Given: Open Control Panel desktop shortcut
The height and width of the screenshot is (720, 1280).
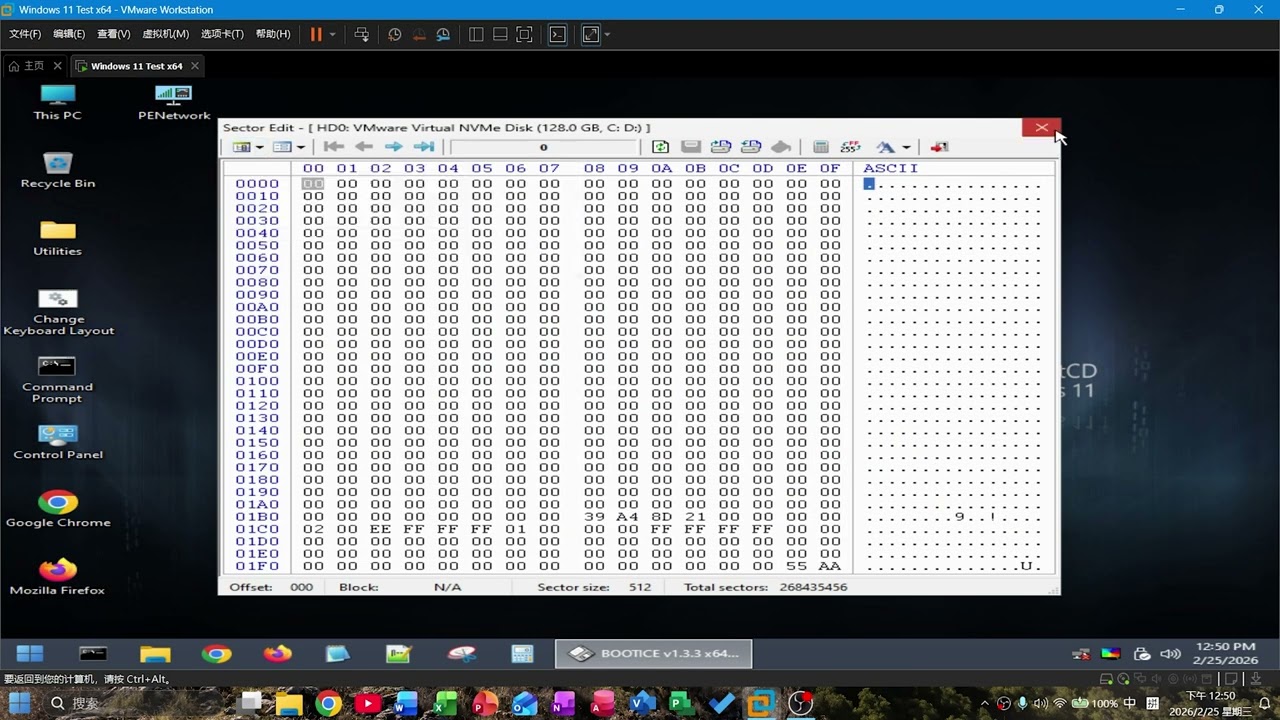Looking at the screenshot, I should coord(58,442).
